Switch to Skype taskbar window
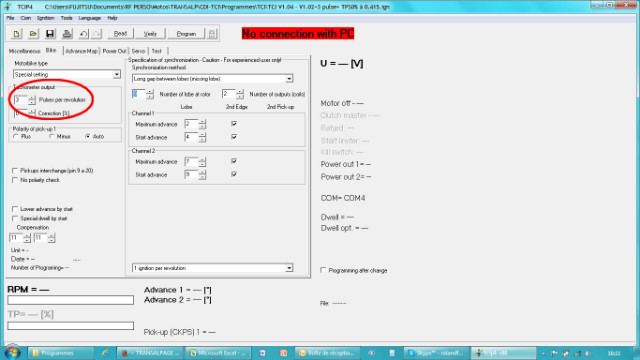The image size is (640, 360). (436, 353)
